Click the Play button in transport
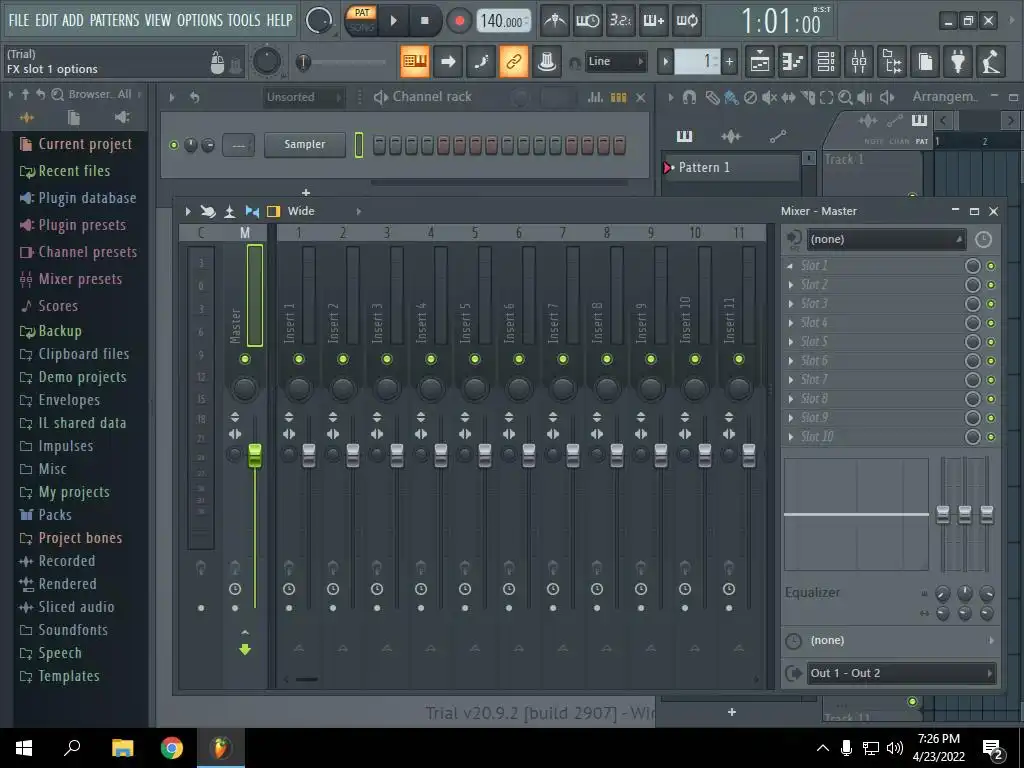Screen dimensions: 1024x768 (393, 21)
